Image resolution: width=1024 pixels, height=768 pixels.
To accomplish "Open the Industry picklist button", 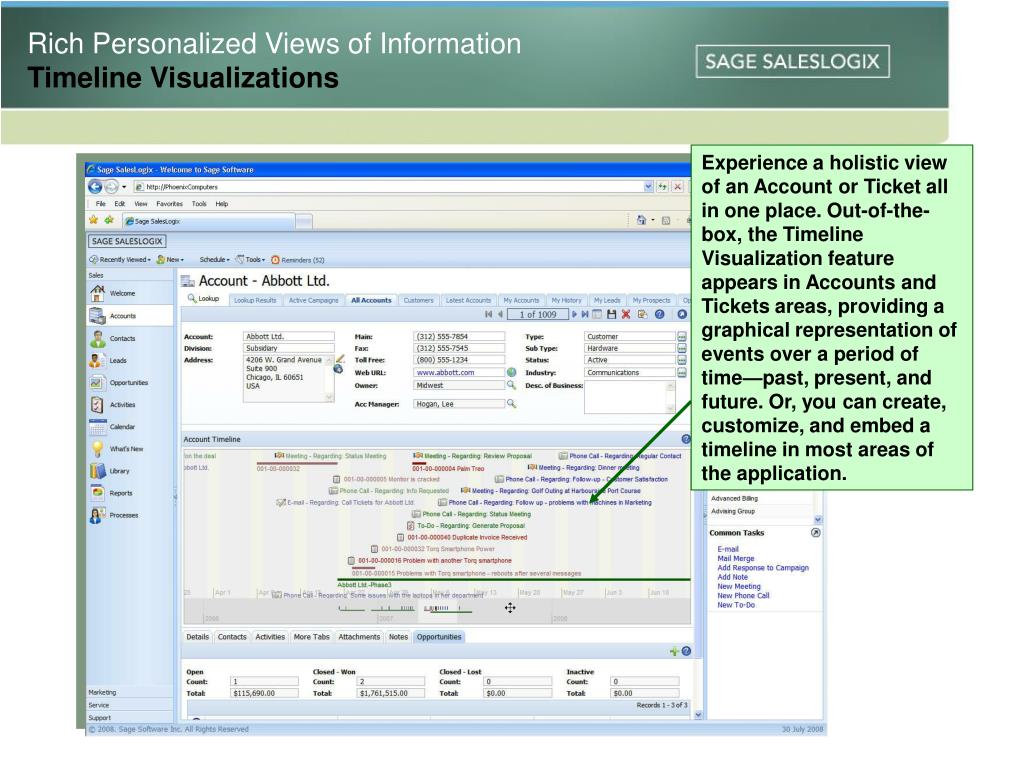I will click(682, 373).
